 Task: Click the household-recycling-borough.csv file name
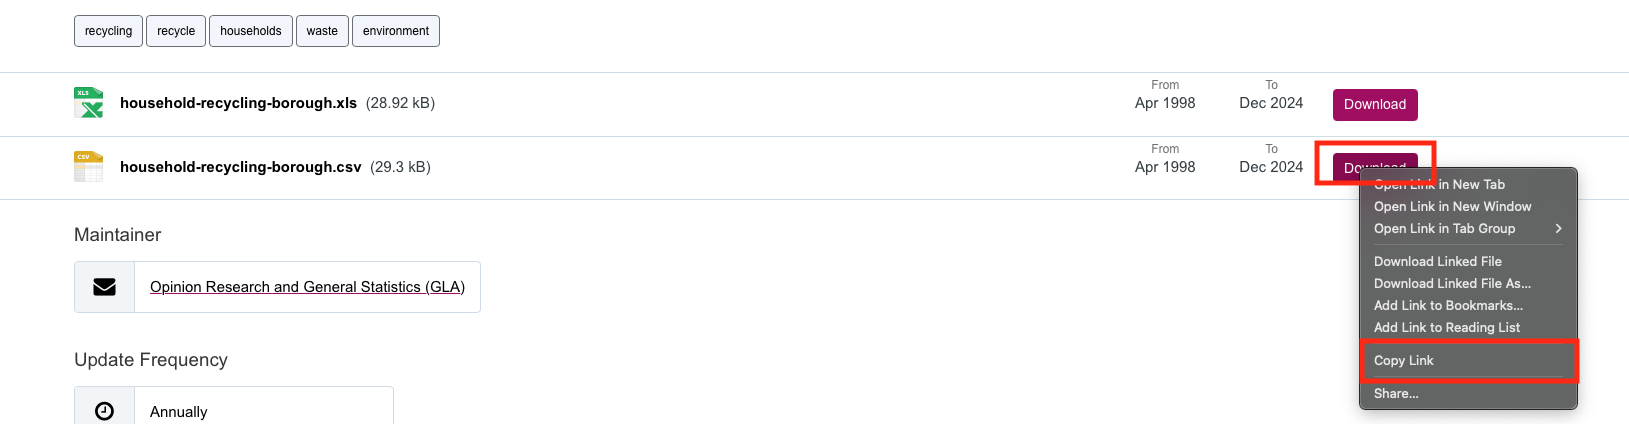tap(240, 167)
